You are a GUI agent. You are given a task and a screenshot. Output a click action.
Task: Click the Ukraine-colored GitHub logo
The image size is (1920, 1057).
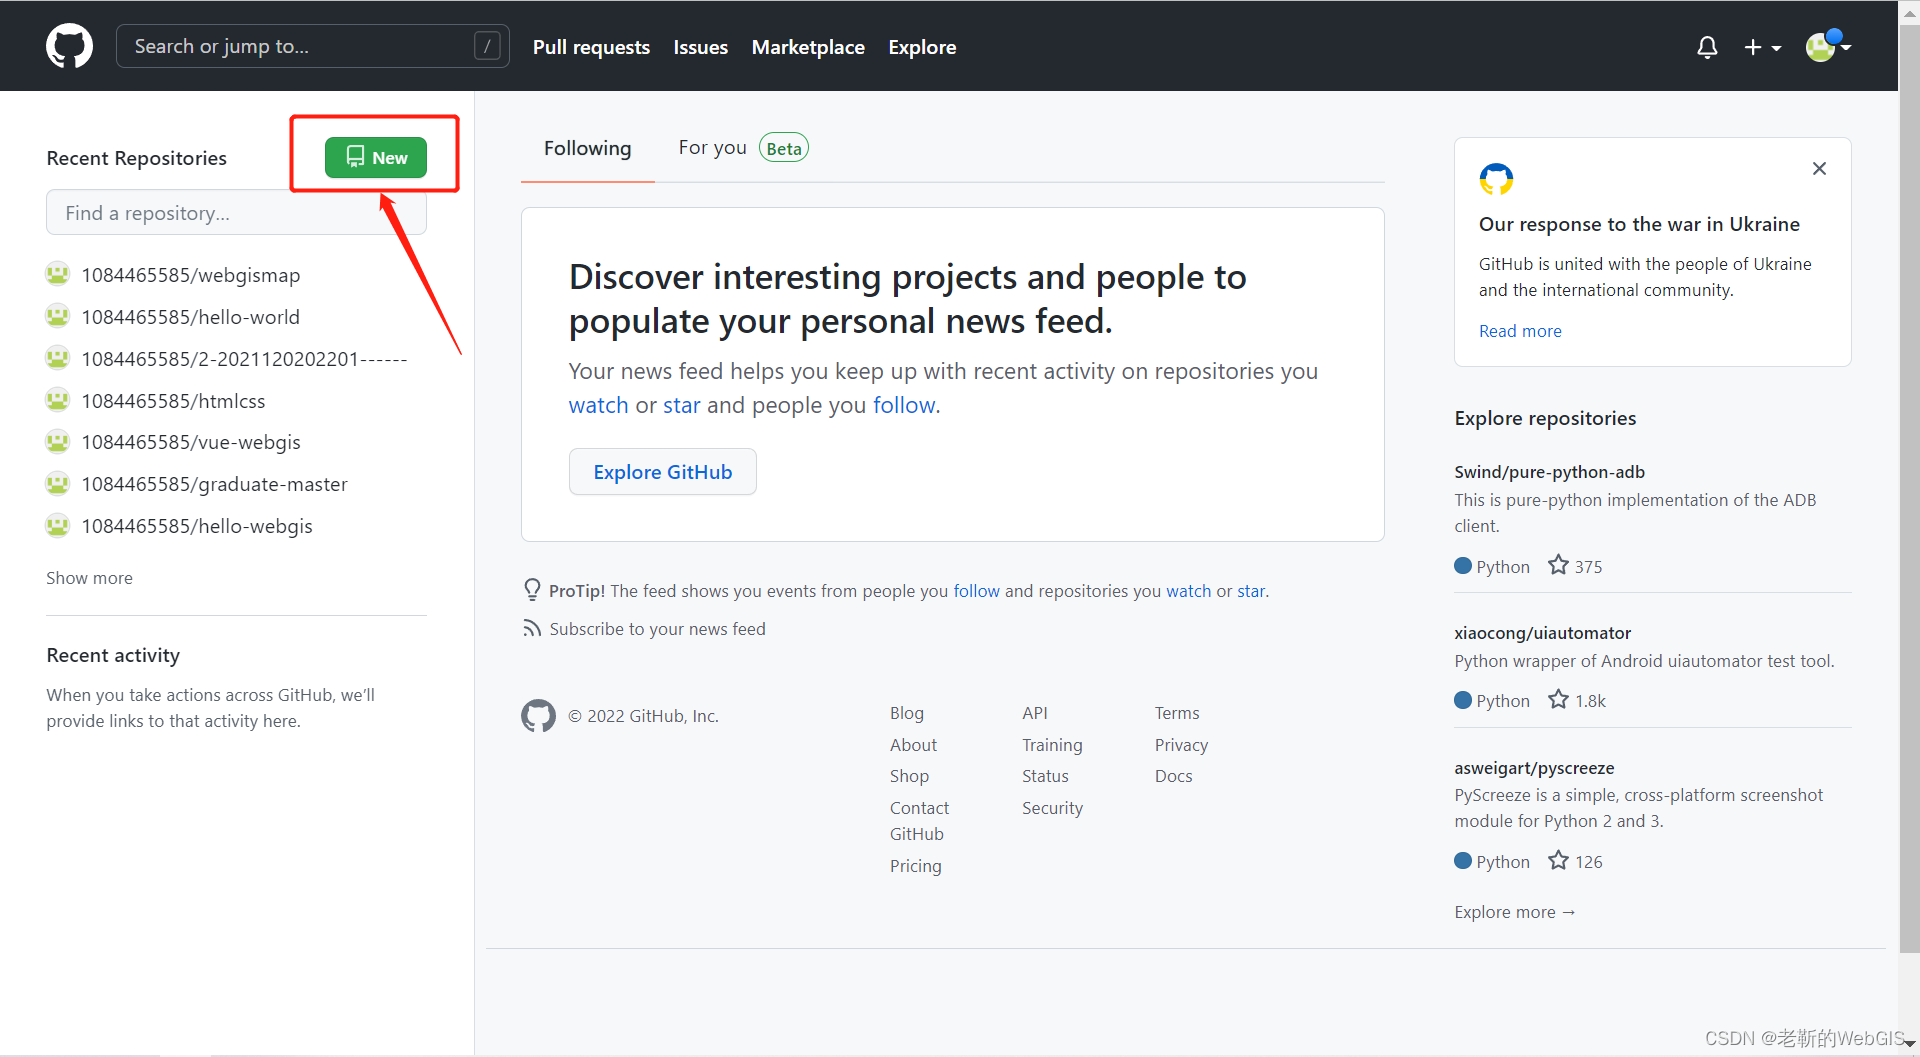coord(1496,179)
